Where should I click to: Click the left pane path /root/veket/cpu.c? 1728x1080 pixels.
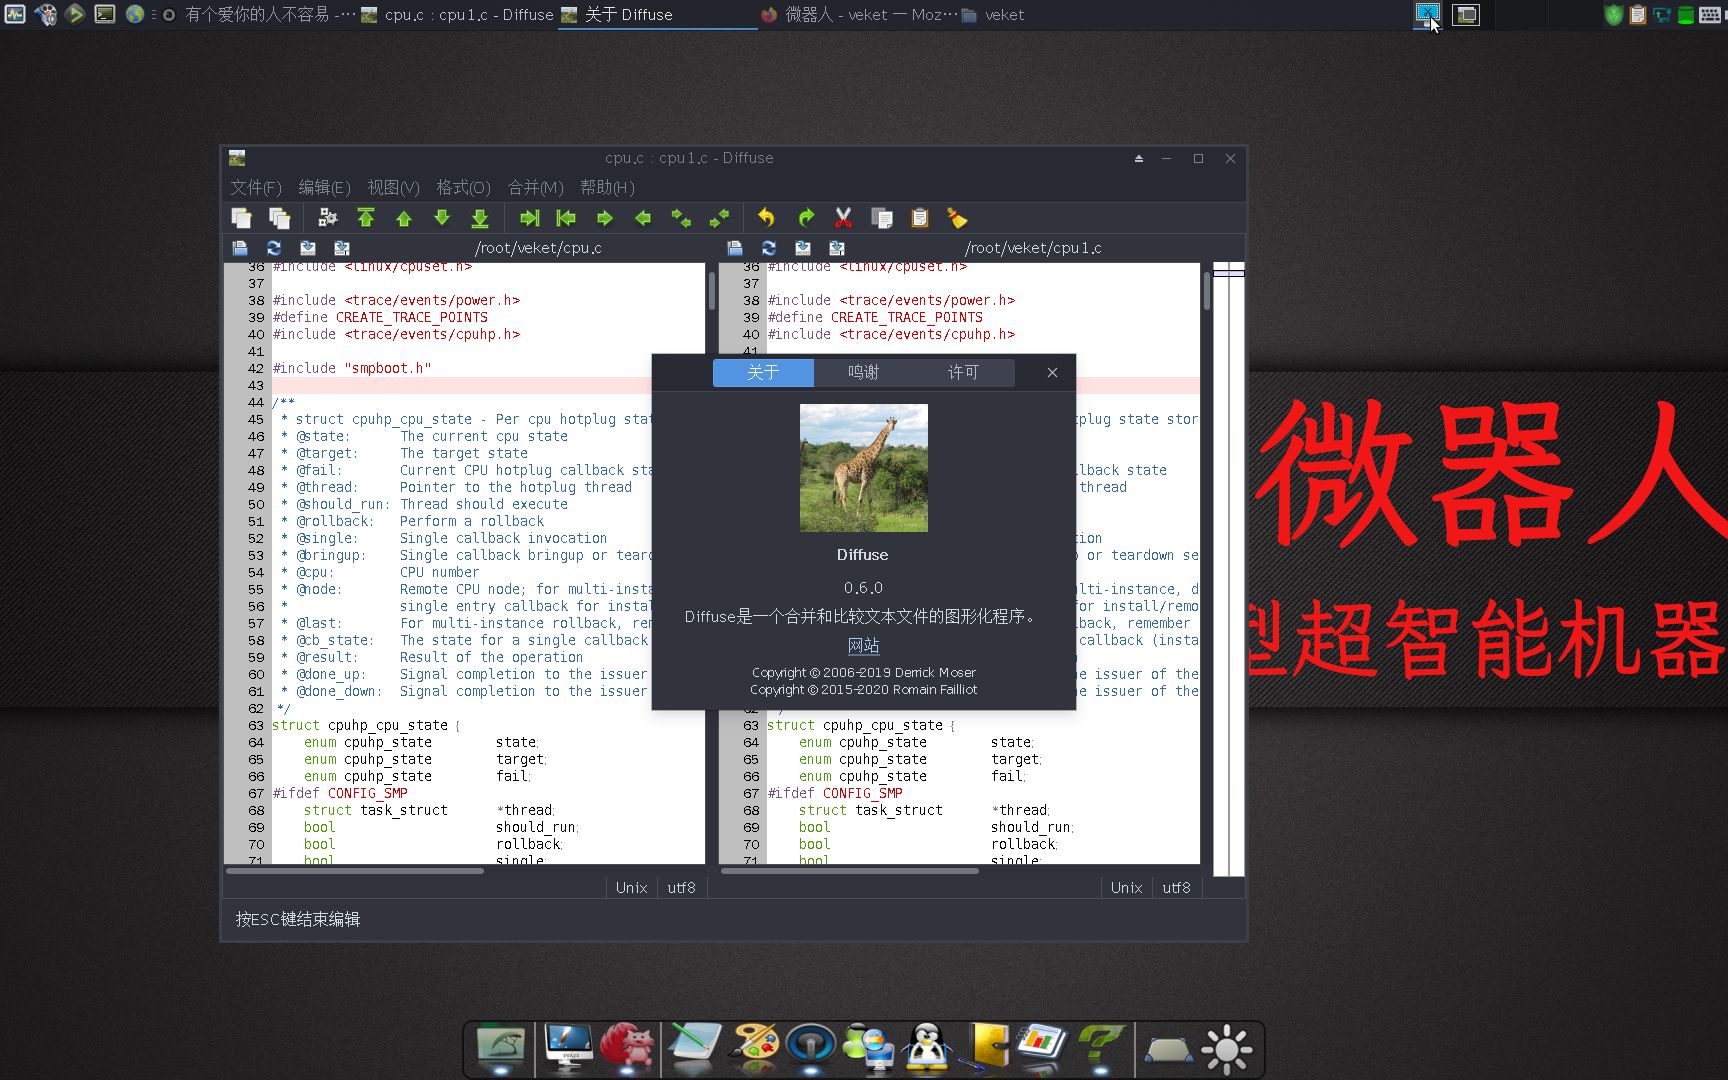(538, 248)
